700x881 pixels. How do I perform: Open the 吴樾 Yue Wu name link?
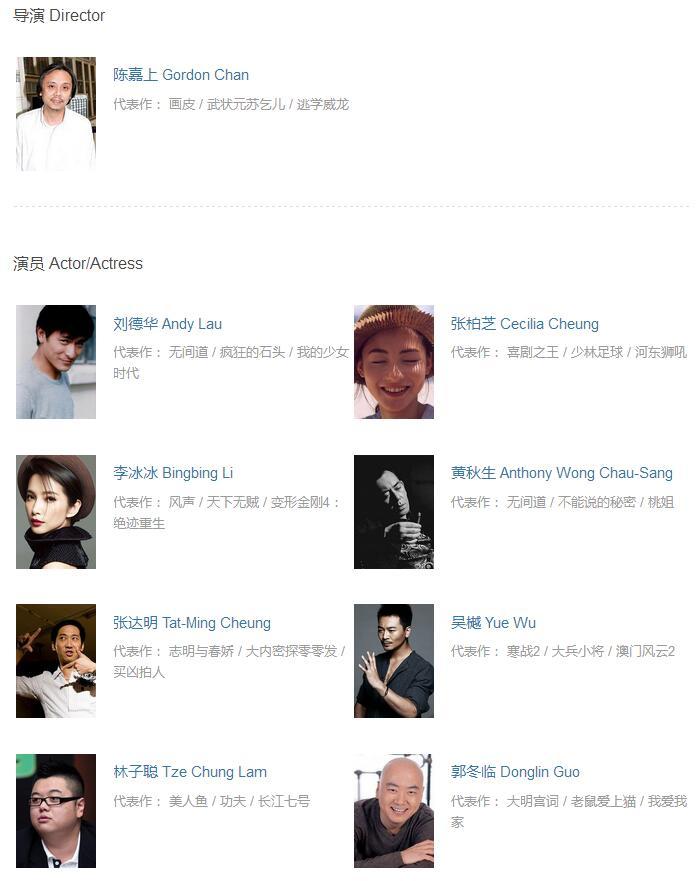[493, 623]
